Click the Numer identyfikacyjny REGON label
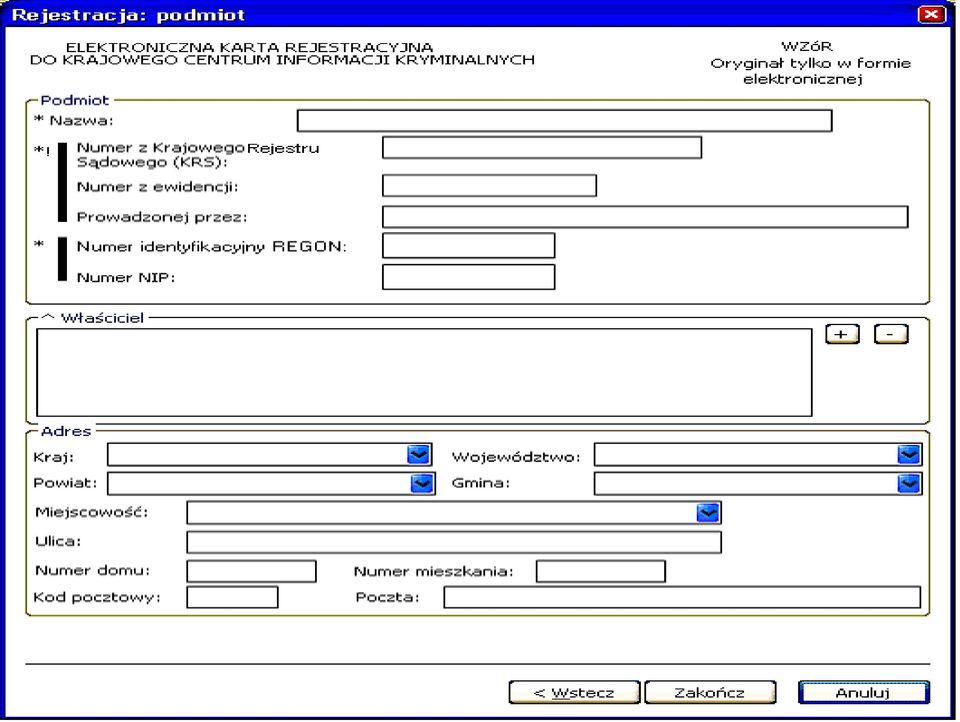This screenshot has width=960, height=722. click(212, 247)
